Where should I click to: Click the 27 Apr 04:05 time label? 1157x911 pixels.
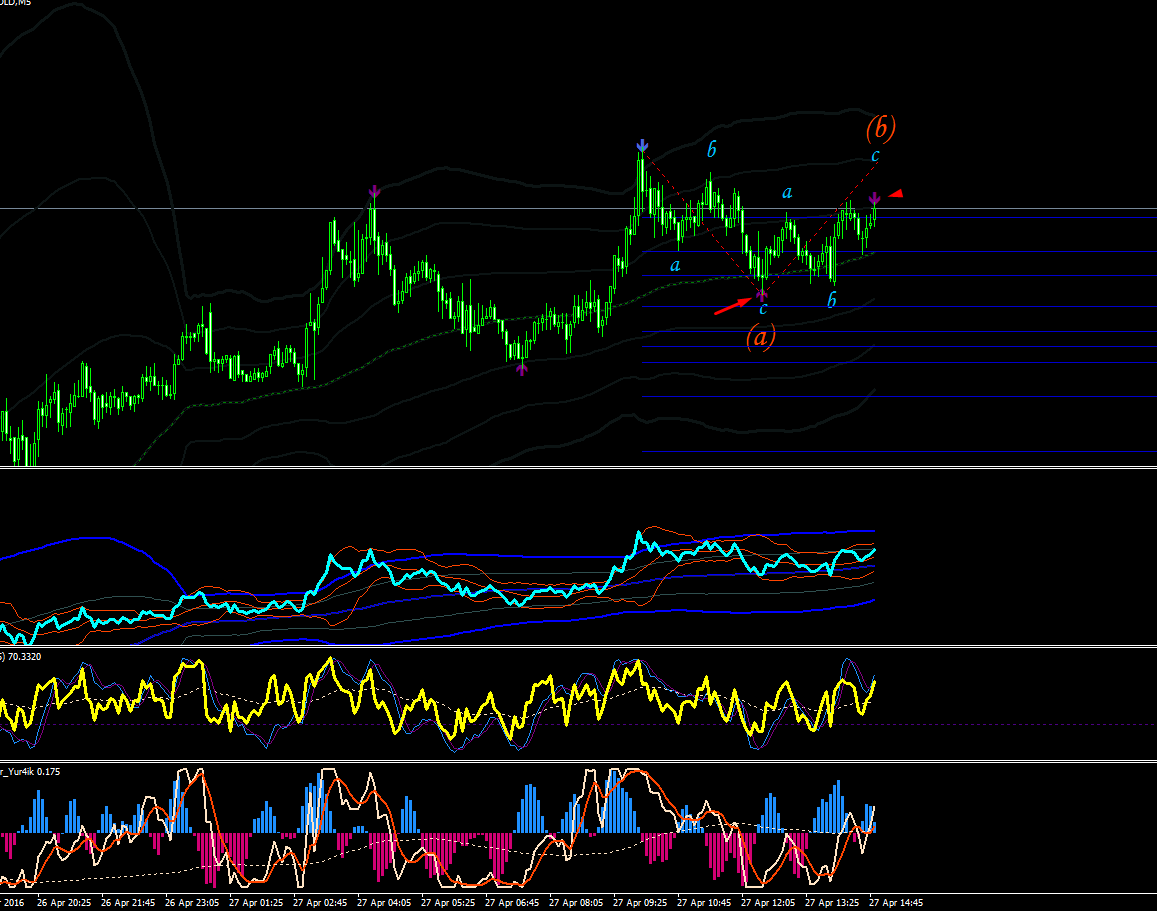pyautogui.click(x=384, y=902)
